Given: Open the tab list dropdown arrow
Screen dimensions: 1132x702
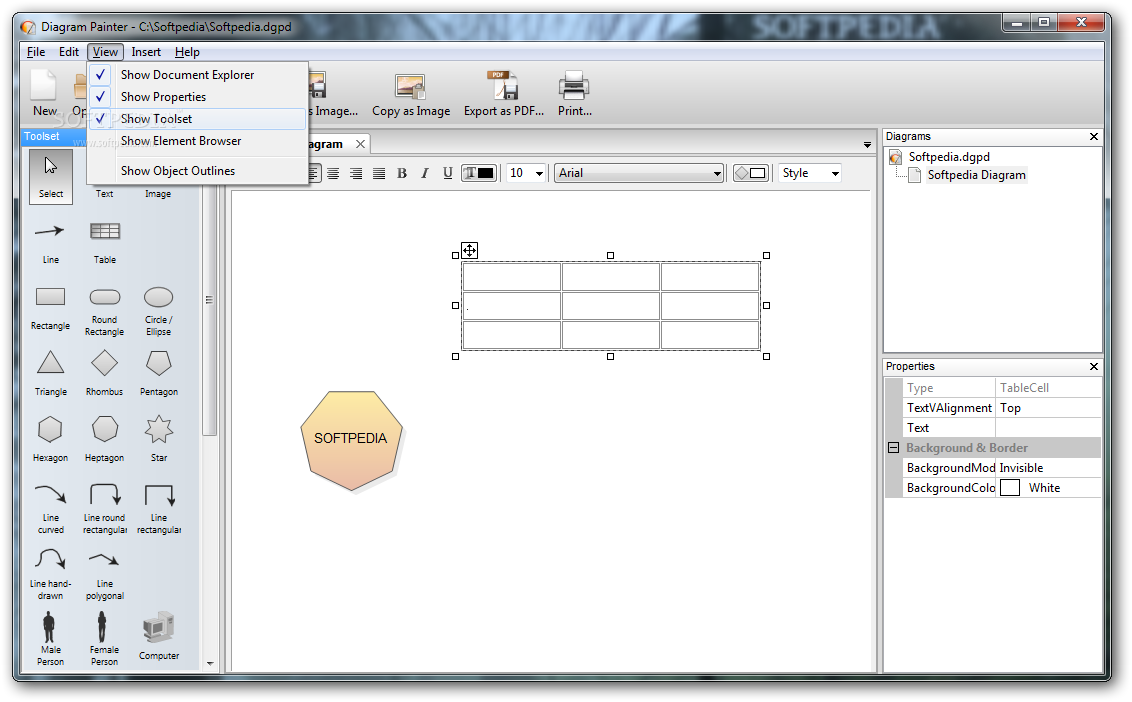Looking at the screenshot, I should pos(867,145).
